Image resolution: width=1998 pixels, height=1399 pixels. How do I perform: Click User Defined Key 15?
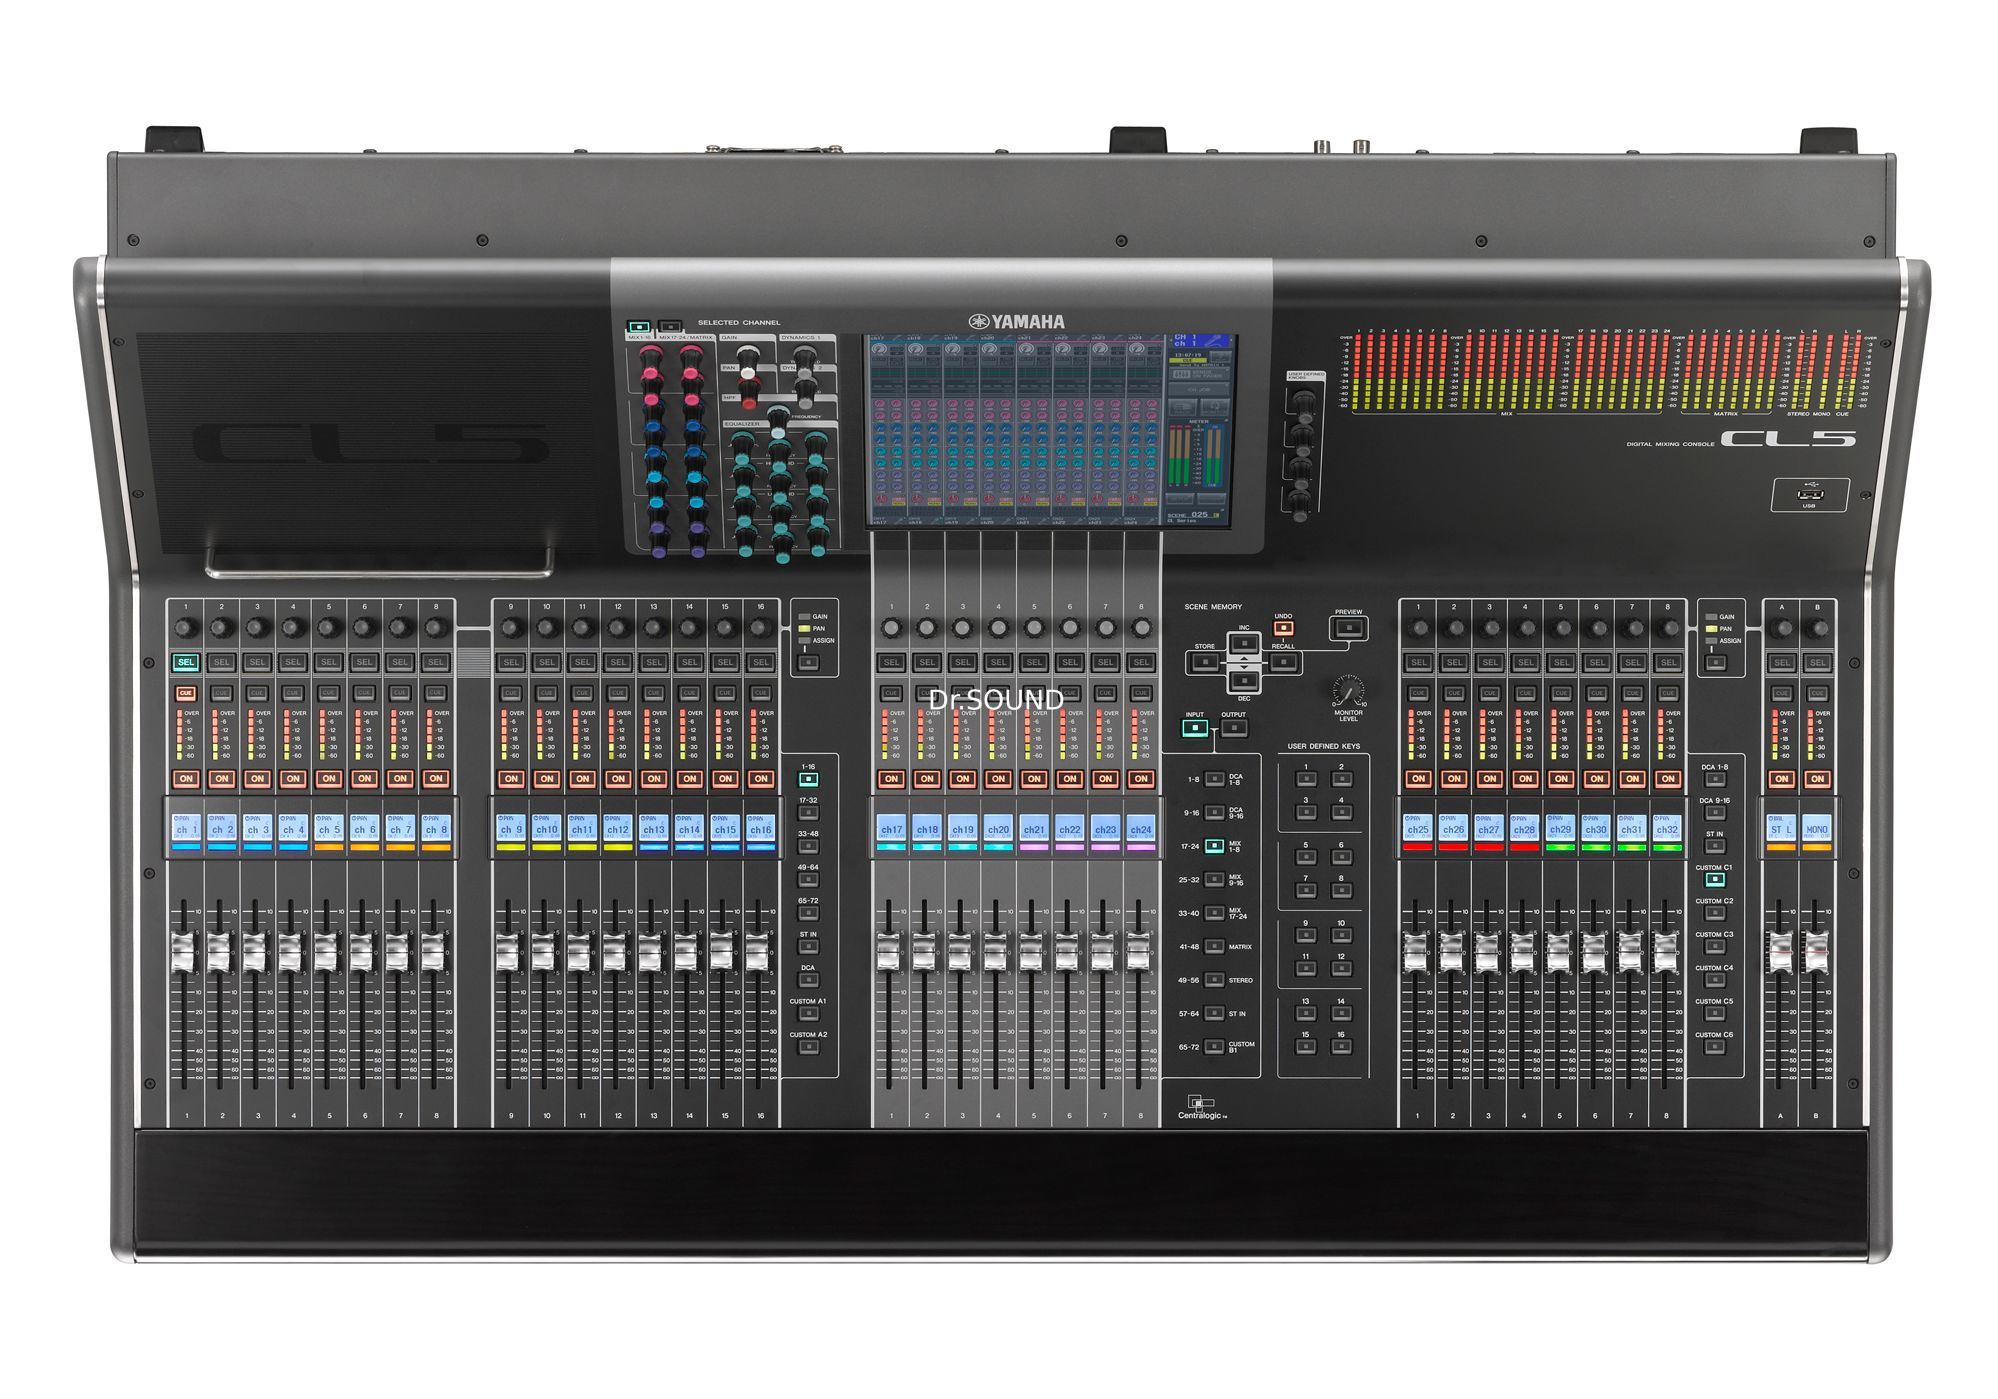pos(1305,1047)
